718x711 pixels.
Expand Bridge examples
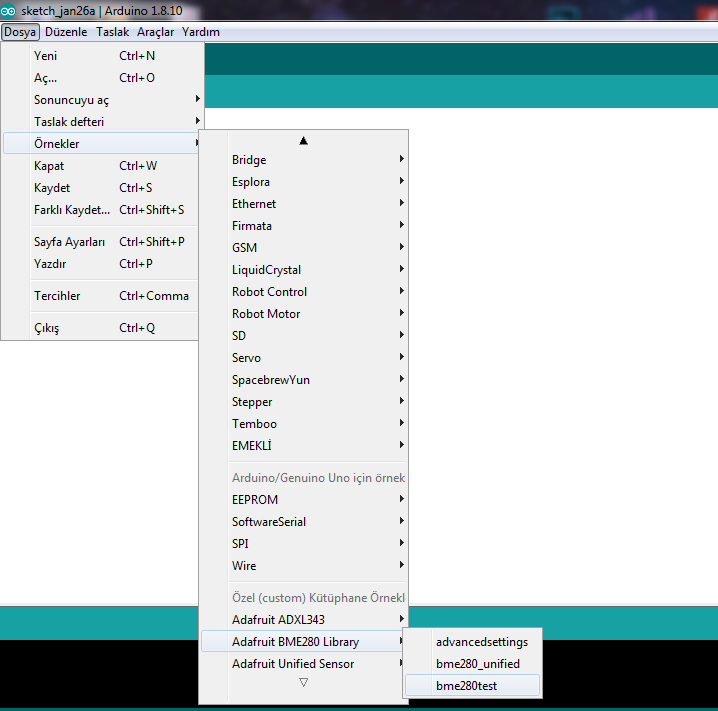(304, 160)
